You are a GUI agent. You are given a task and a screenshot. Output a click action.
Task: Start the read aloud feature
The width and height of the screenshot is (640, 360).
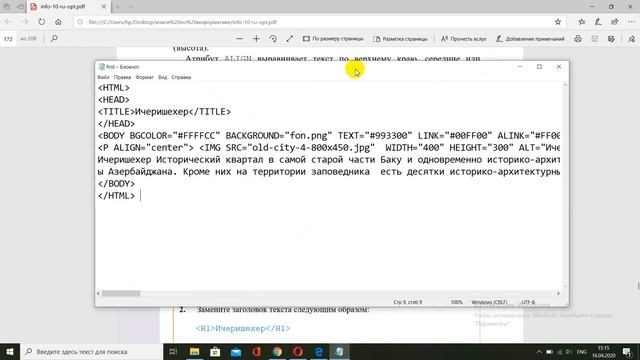tap(464, 39)
